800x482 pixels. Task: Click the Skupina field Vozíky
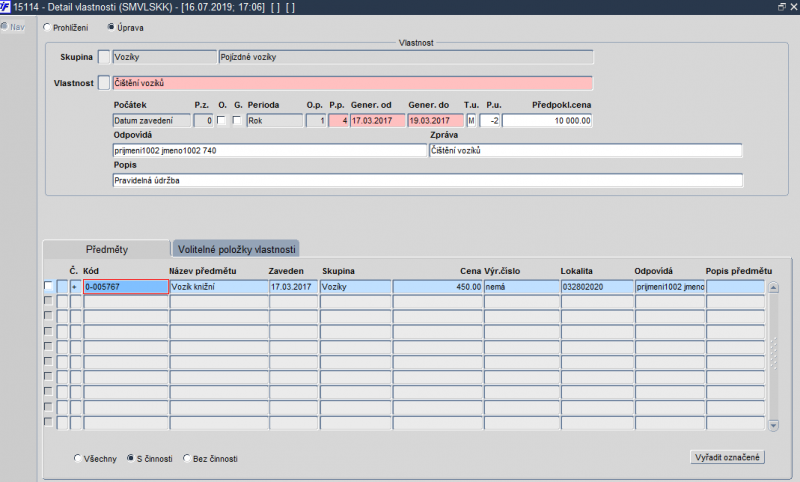pos(164,57)
